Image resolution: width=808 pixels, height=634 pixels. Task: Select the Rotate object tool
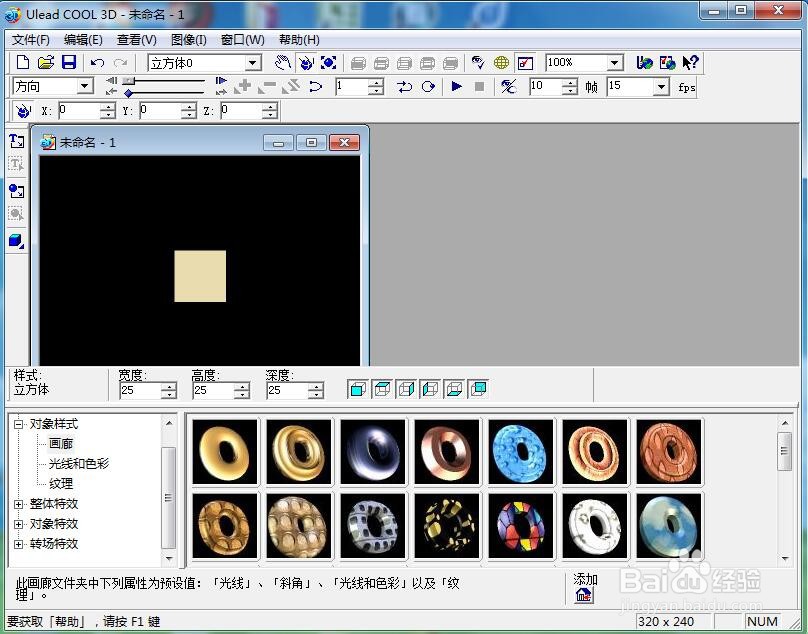(306, 63)
